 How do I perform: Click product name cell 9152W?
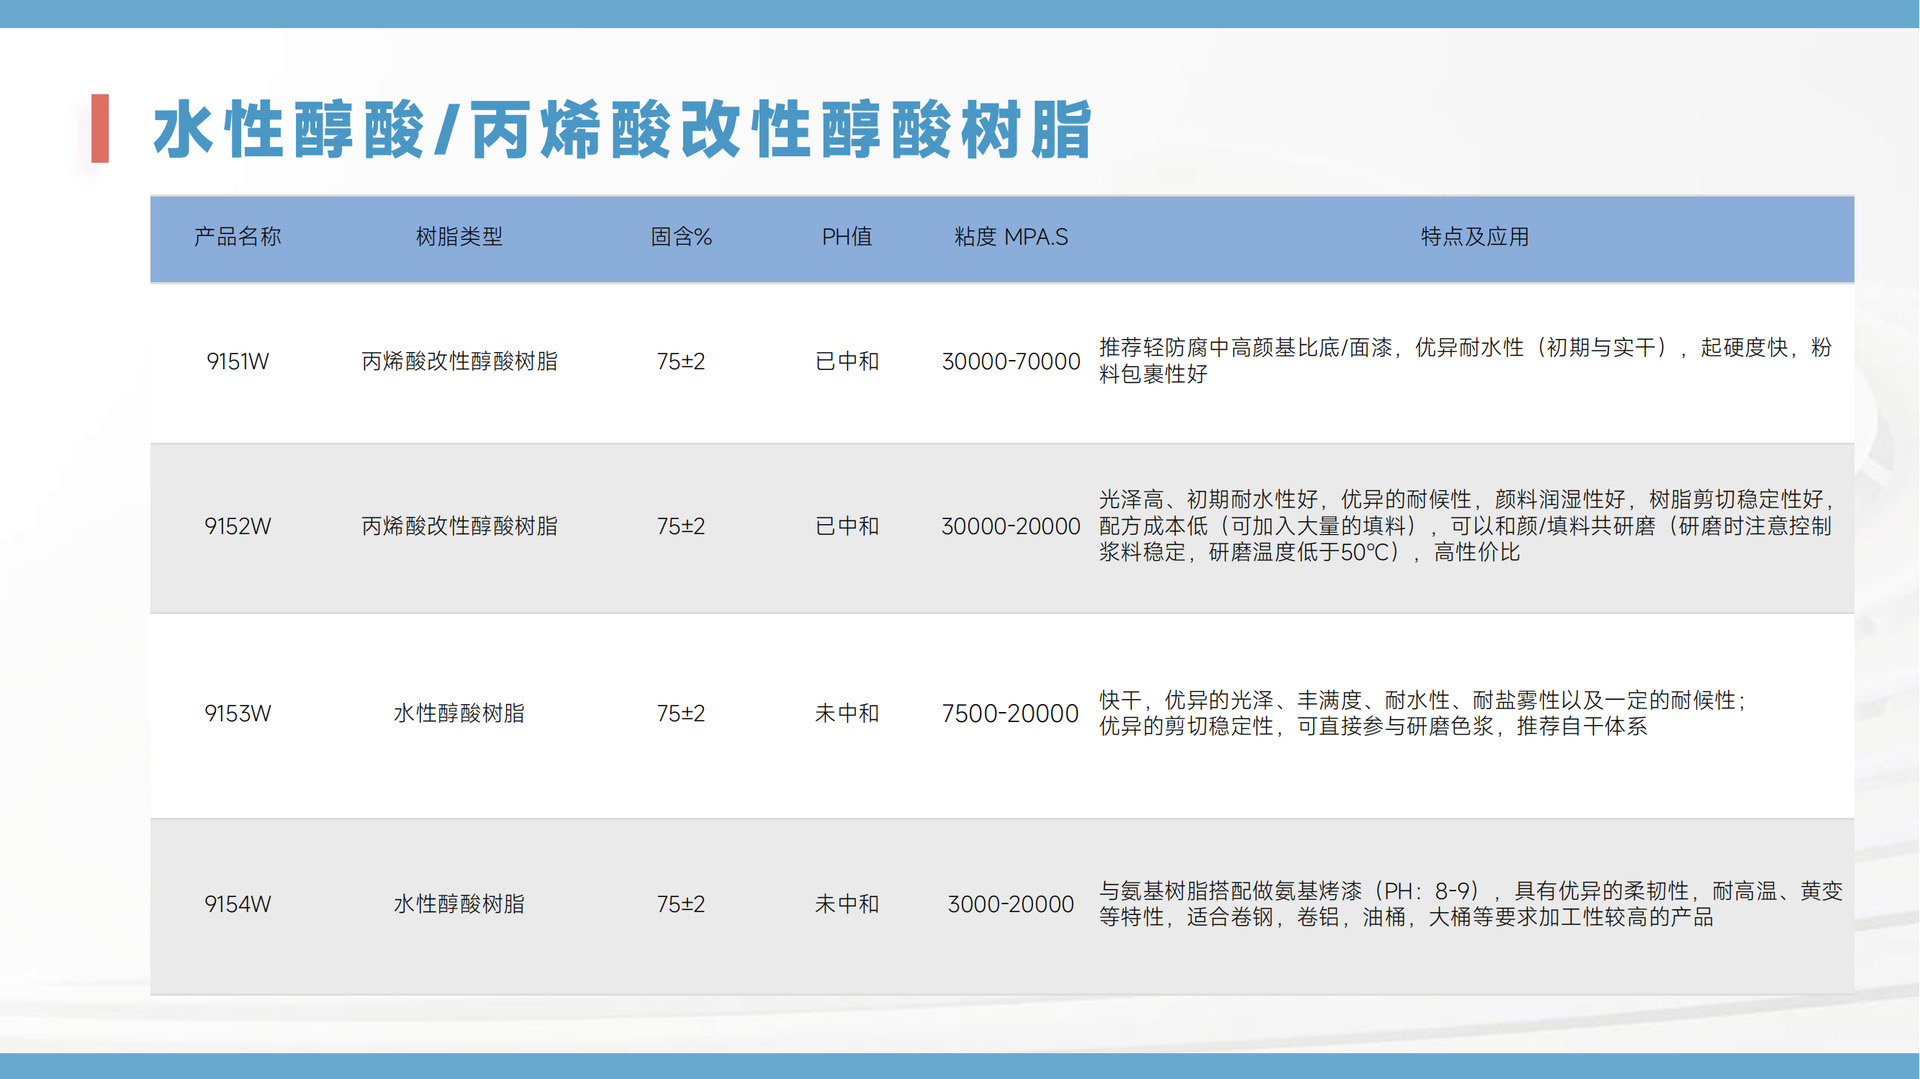click(237, 527)
